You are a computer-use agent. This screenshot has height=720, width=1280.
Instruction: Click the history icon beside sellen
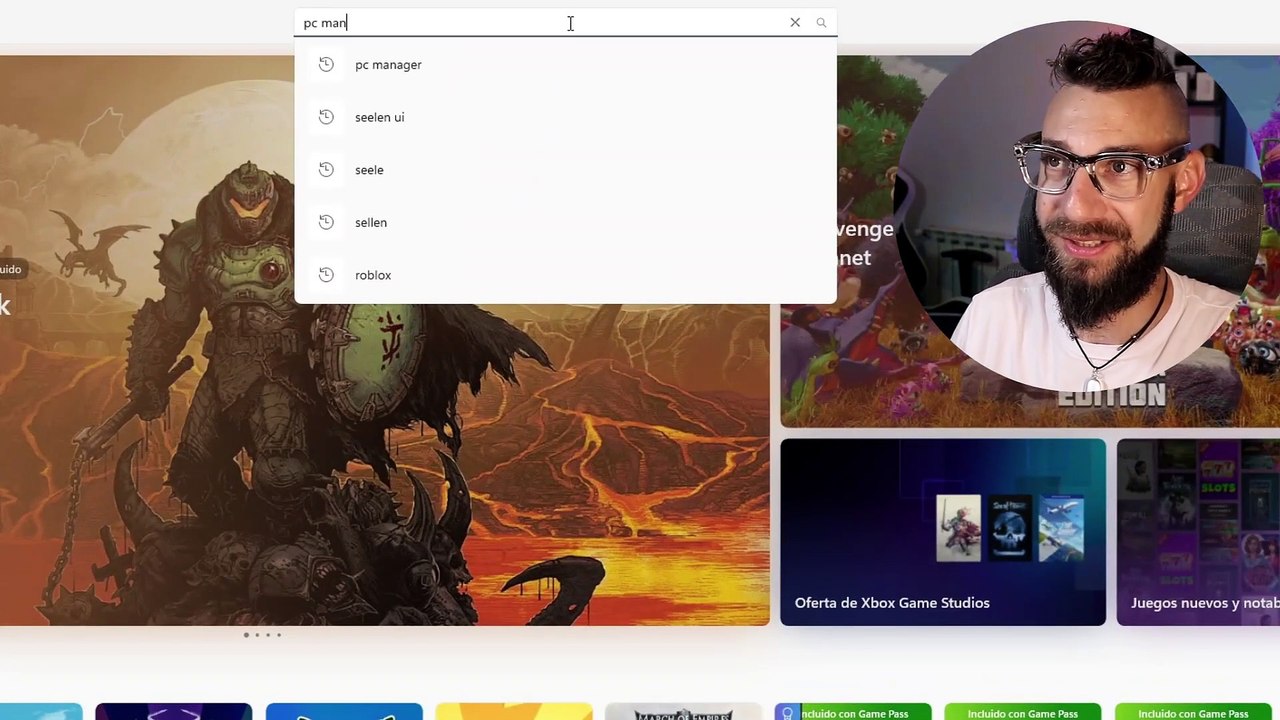pyautogui.click(x=326, y=222)
